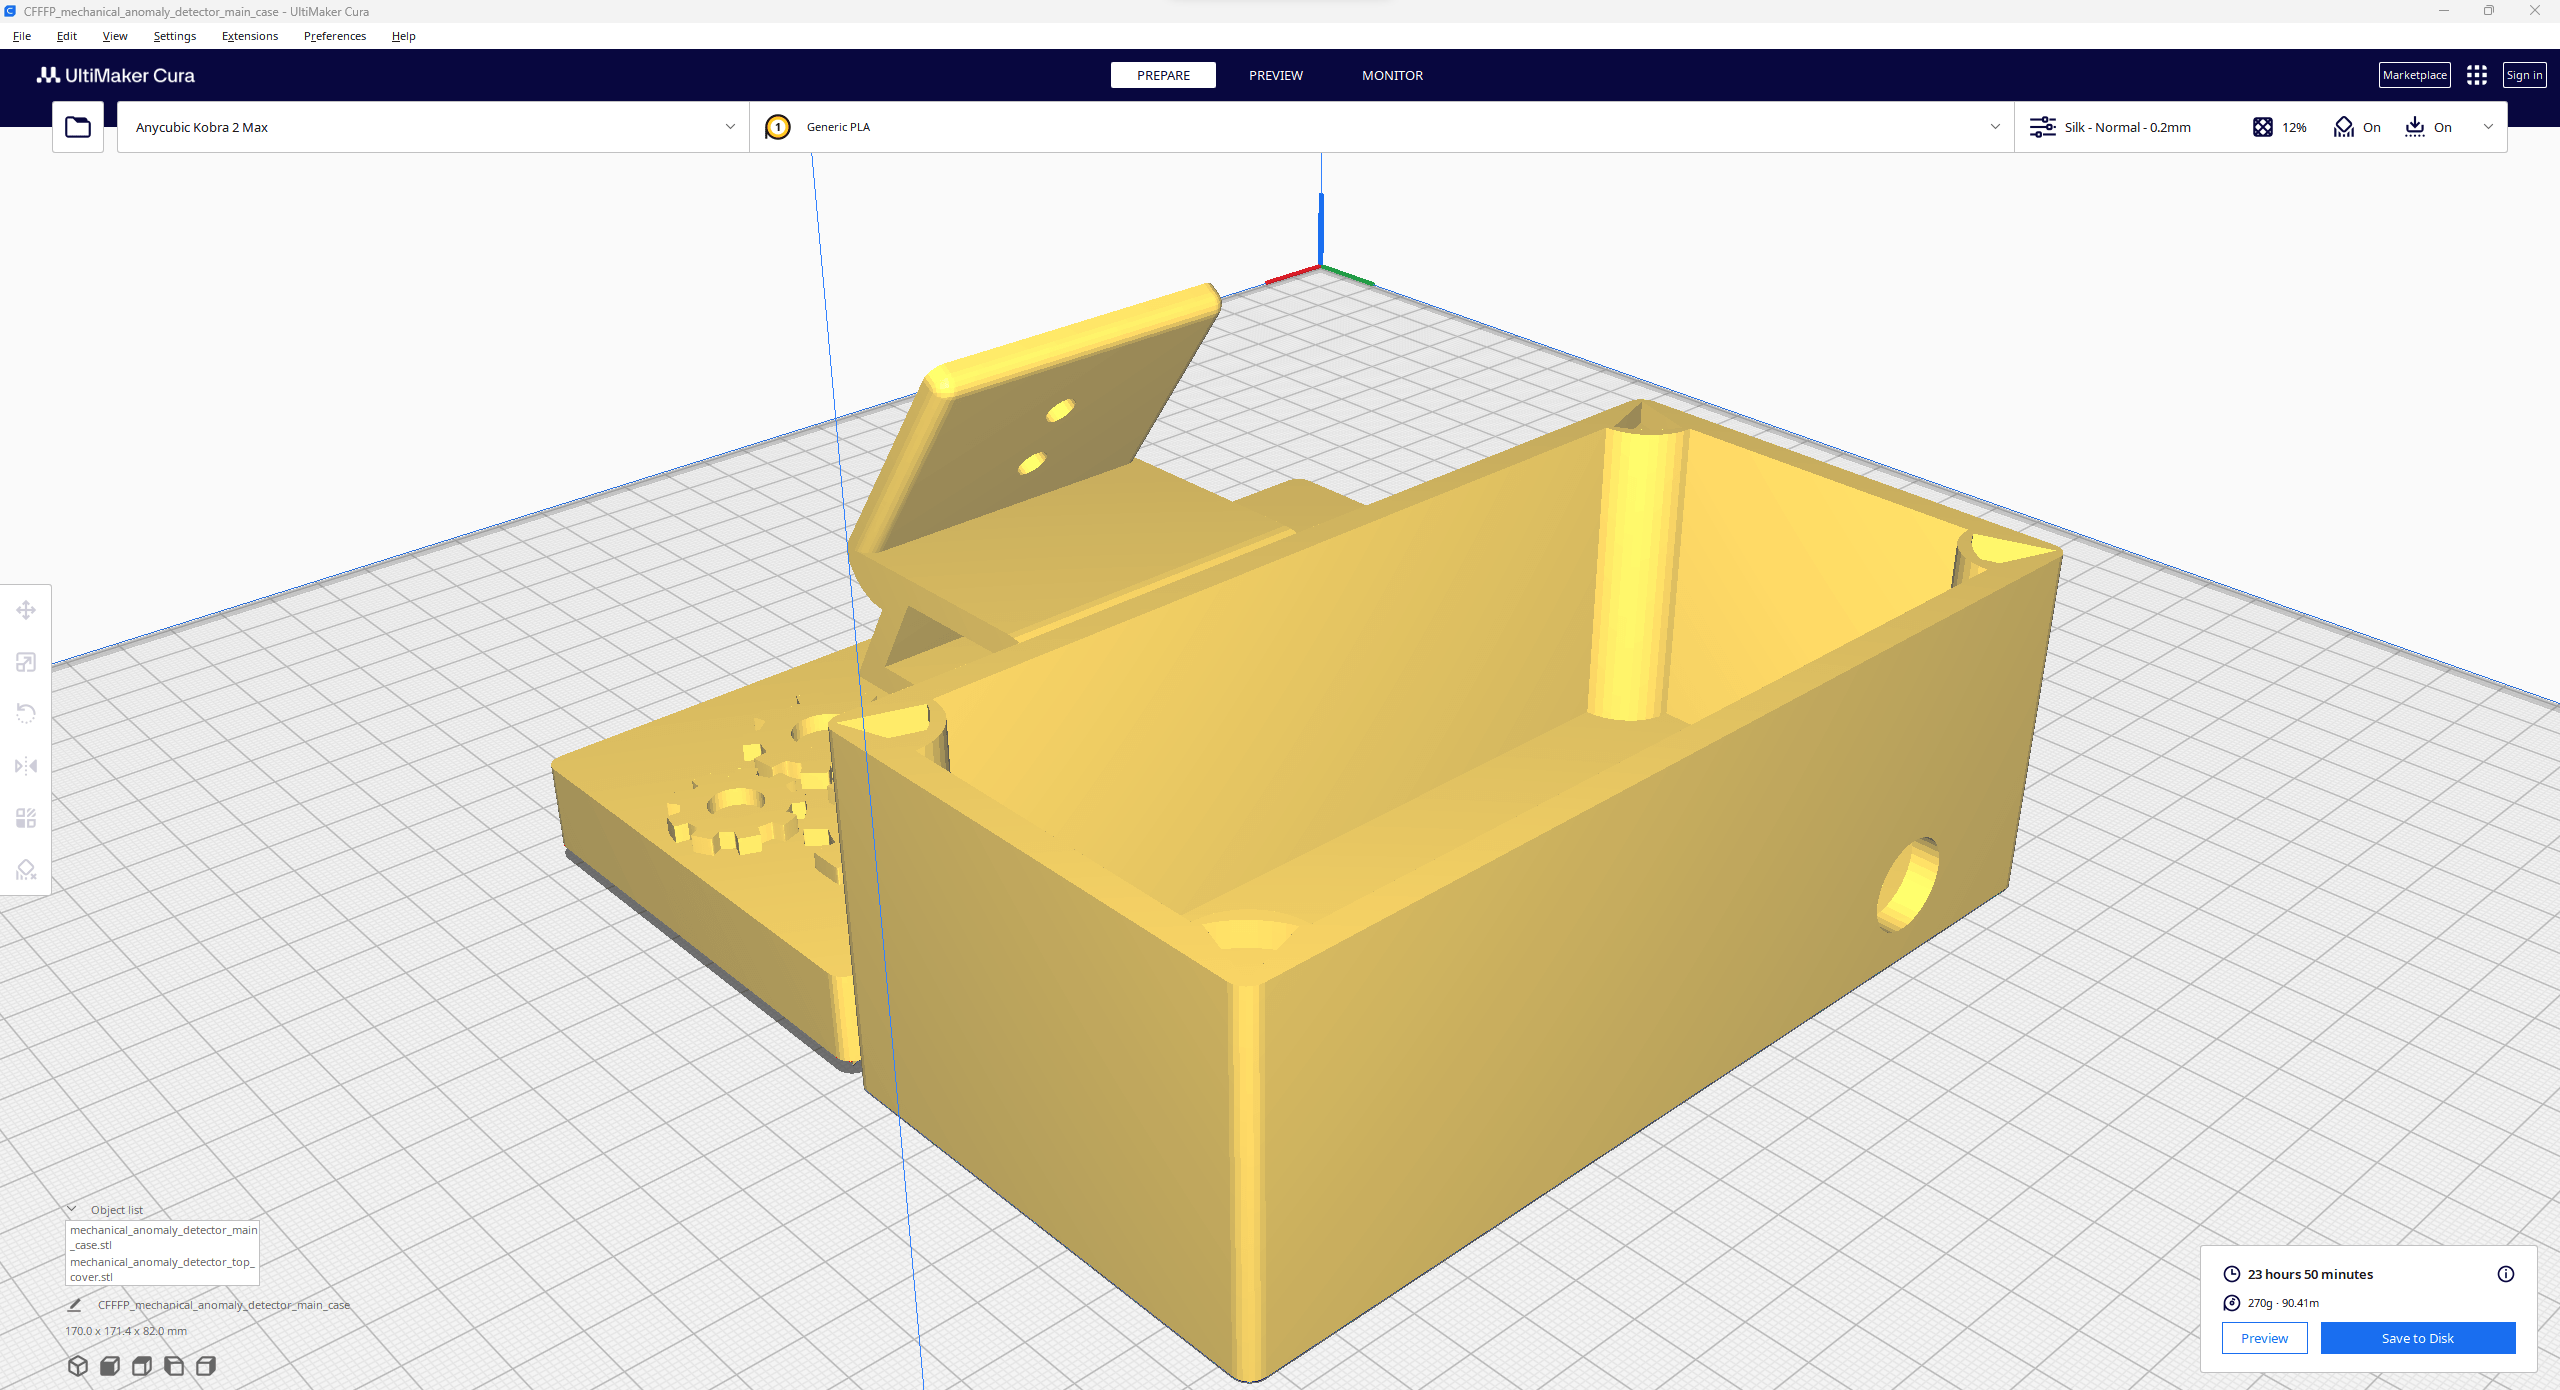Image resolution: width=2560 pixels, height=1390 pixels.
Task: Select mechanical_anomaly_detector_top_cover.stl in object list
Action: tap(162, 1269)
